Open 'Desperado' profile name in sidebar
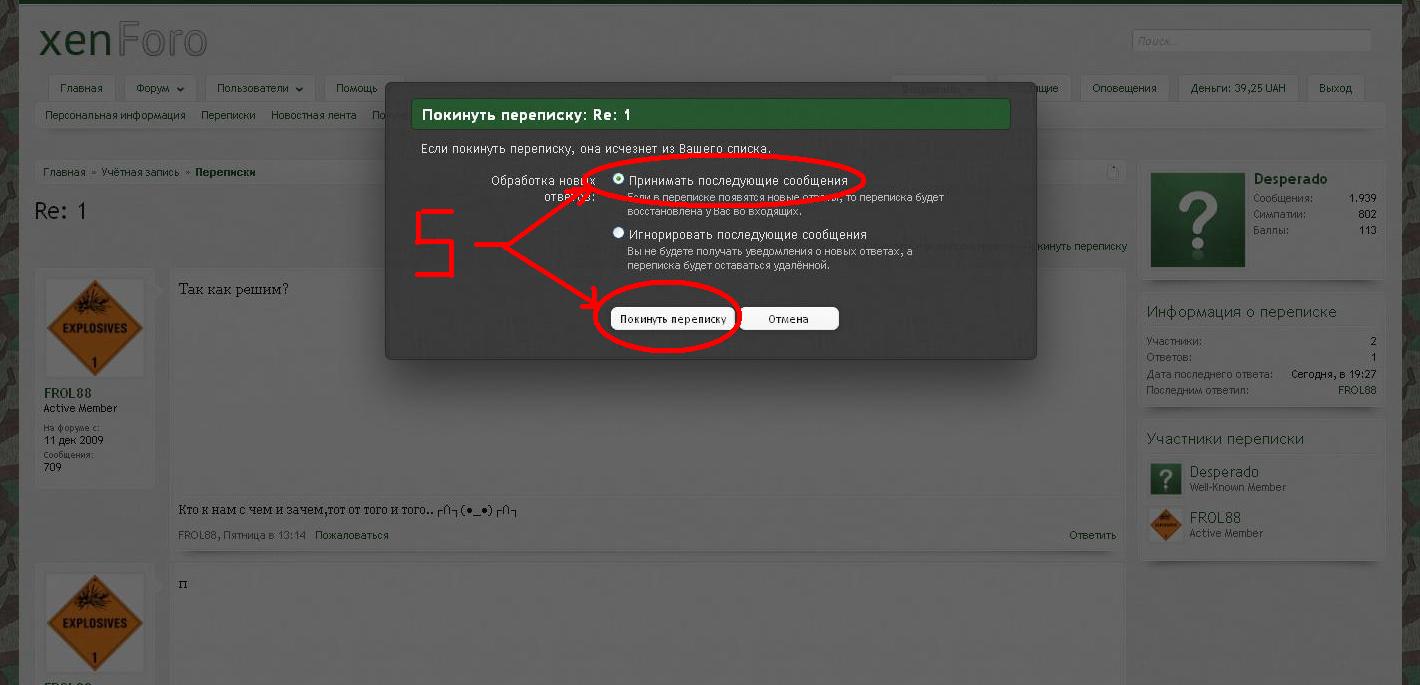This screenshot has height=685, width=1420. point(1290,179)
